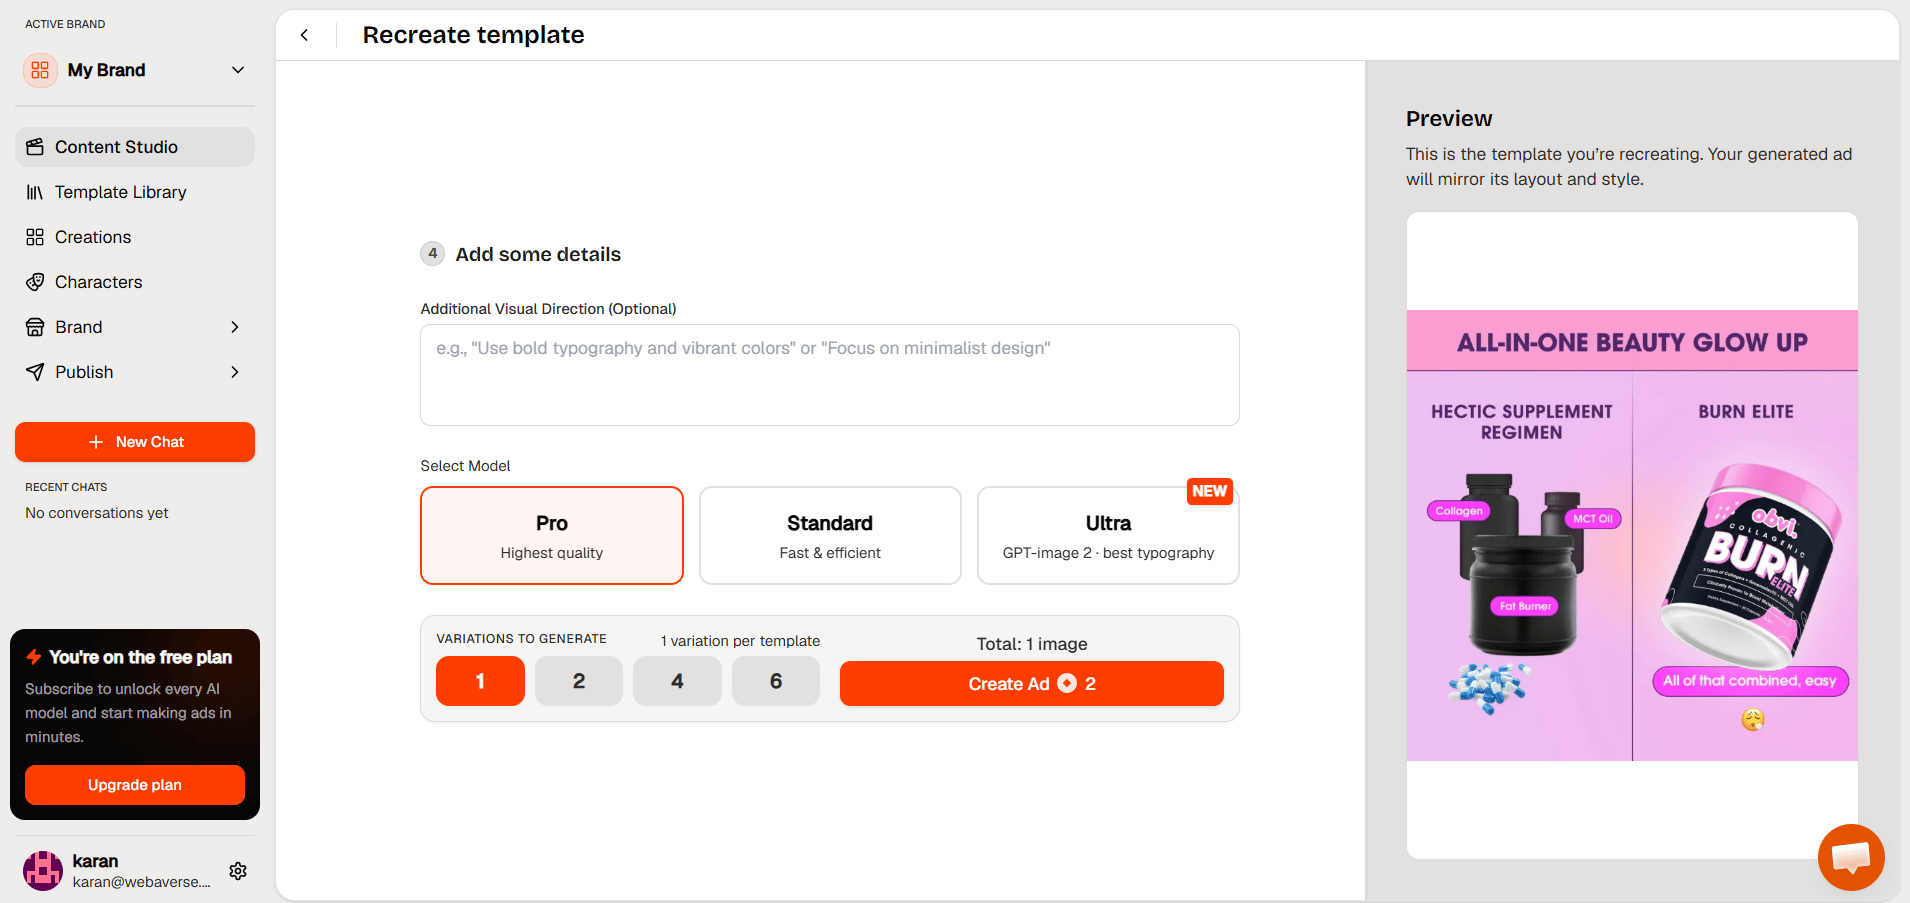
Task: Click the Create Ad button
Action: coord(1032,684)
